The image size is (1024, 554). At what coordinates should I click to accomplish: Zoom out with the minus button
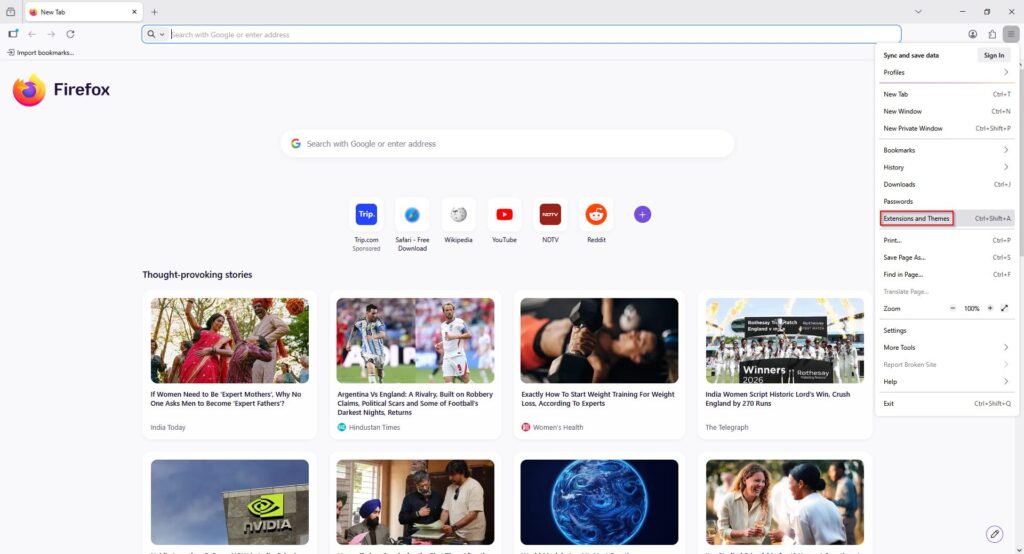[x=952, y=308]
